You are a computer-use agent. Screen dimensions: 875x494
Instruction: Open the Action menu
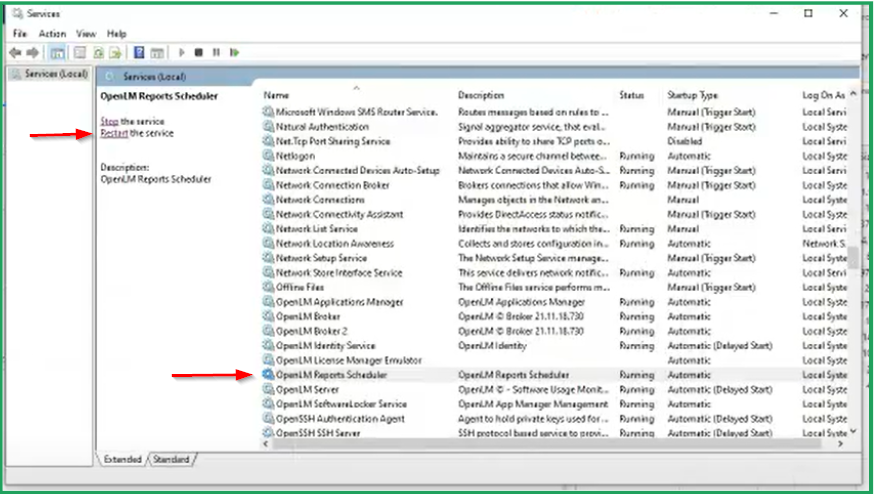[52, 34]
